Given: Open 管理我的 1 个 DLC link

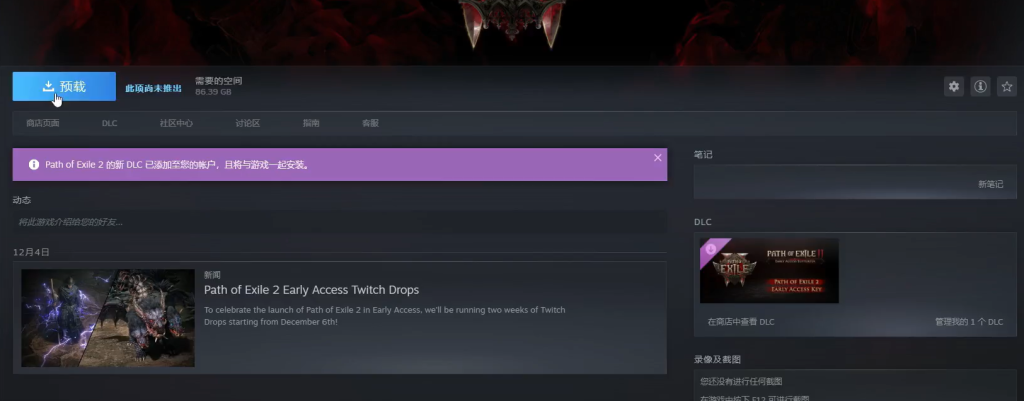Looking at the screenshot, I should [x=968, y=322].
